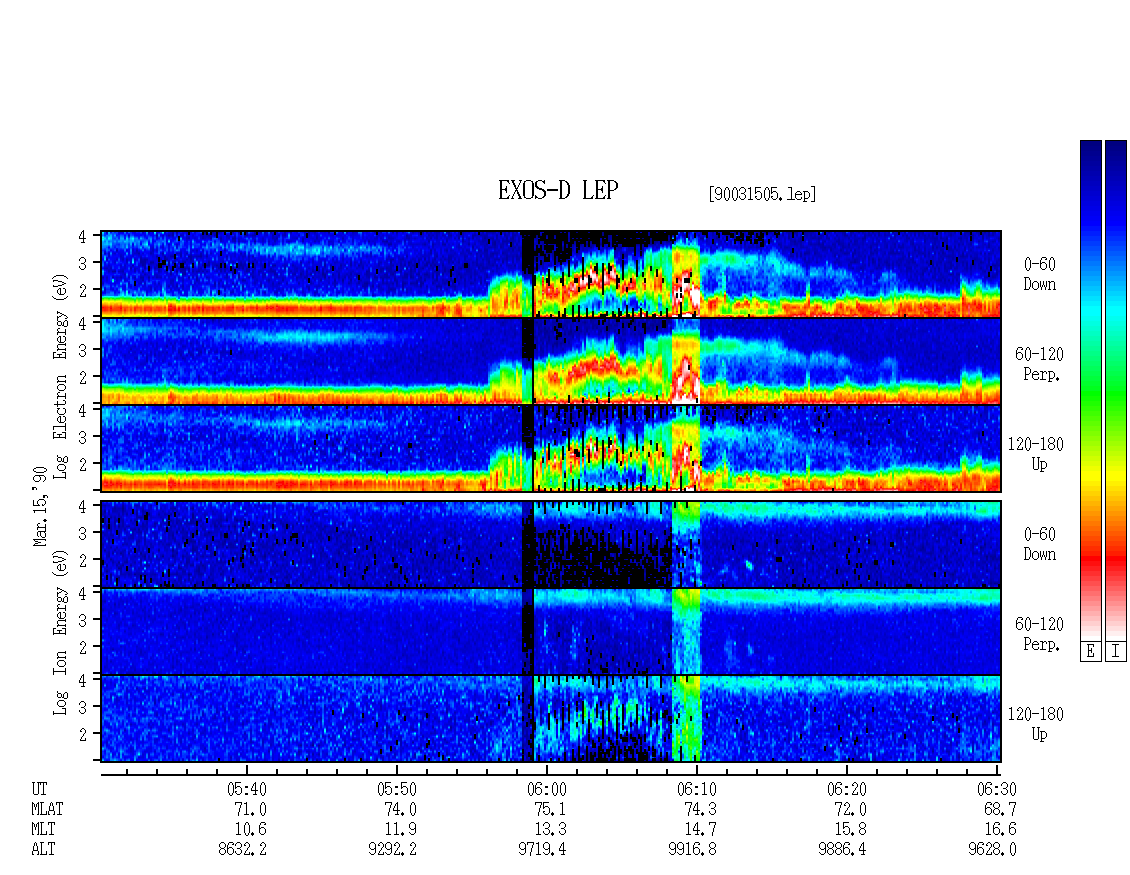1130x875 pixels.
Task: Click the MLAT value 68.7
Action: point(1000,809)
